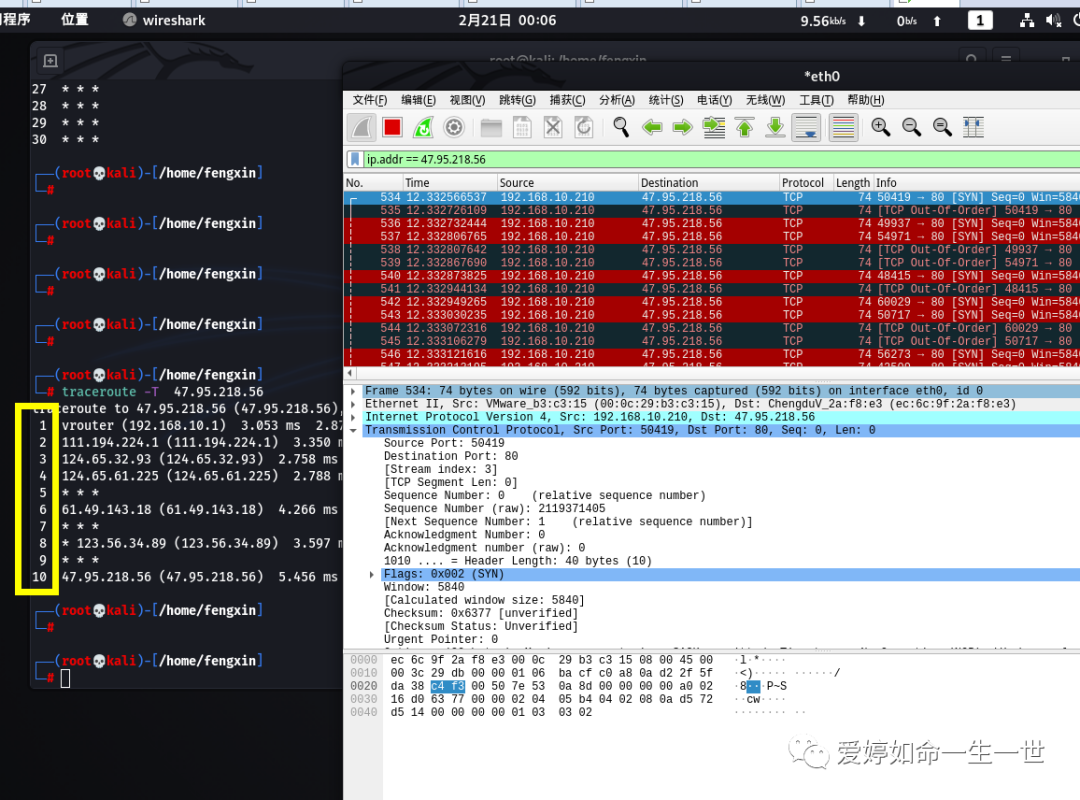Toggle auto-scroll to the last packet
This screenshot has width=1080, height=800.
click(806, 127)
